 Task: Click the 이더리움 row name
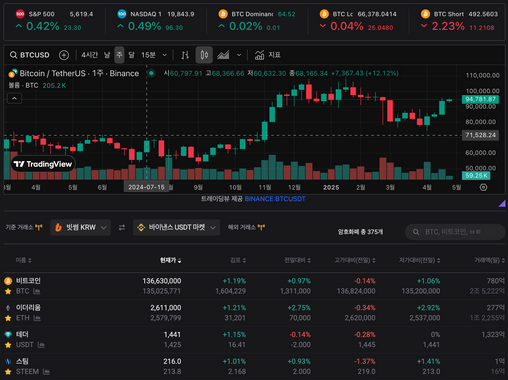(x=28, y=308)
